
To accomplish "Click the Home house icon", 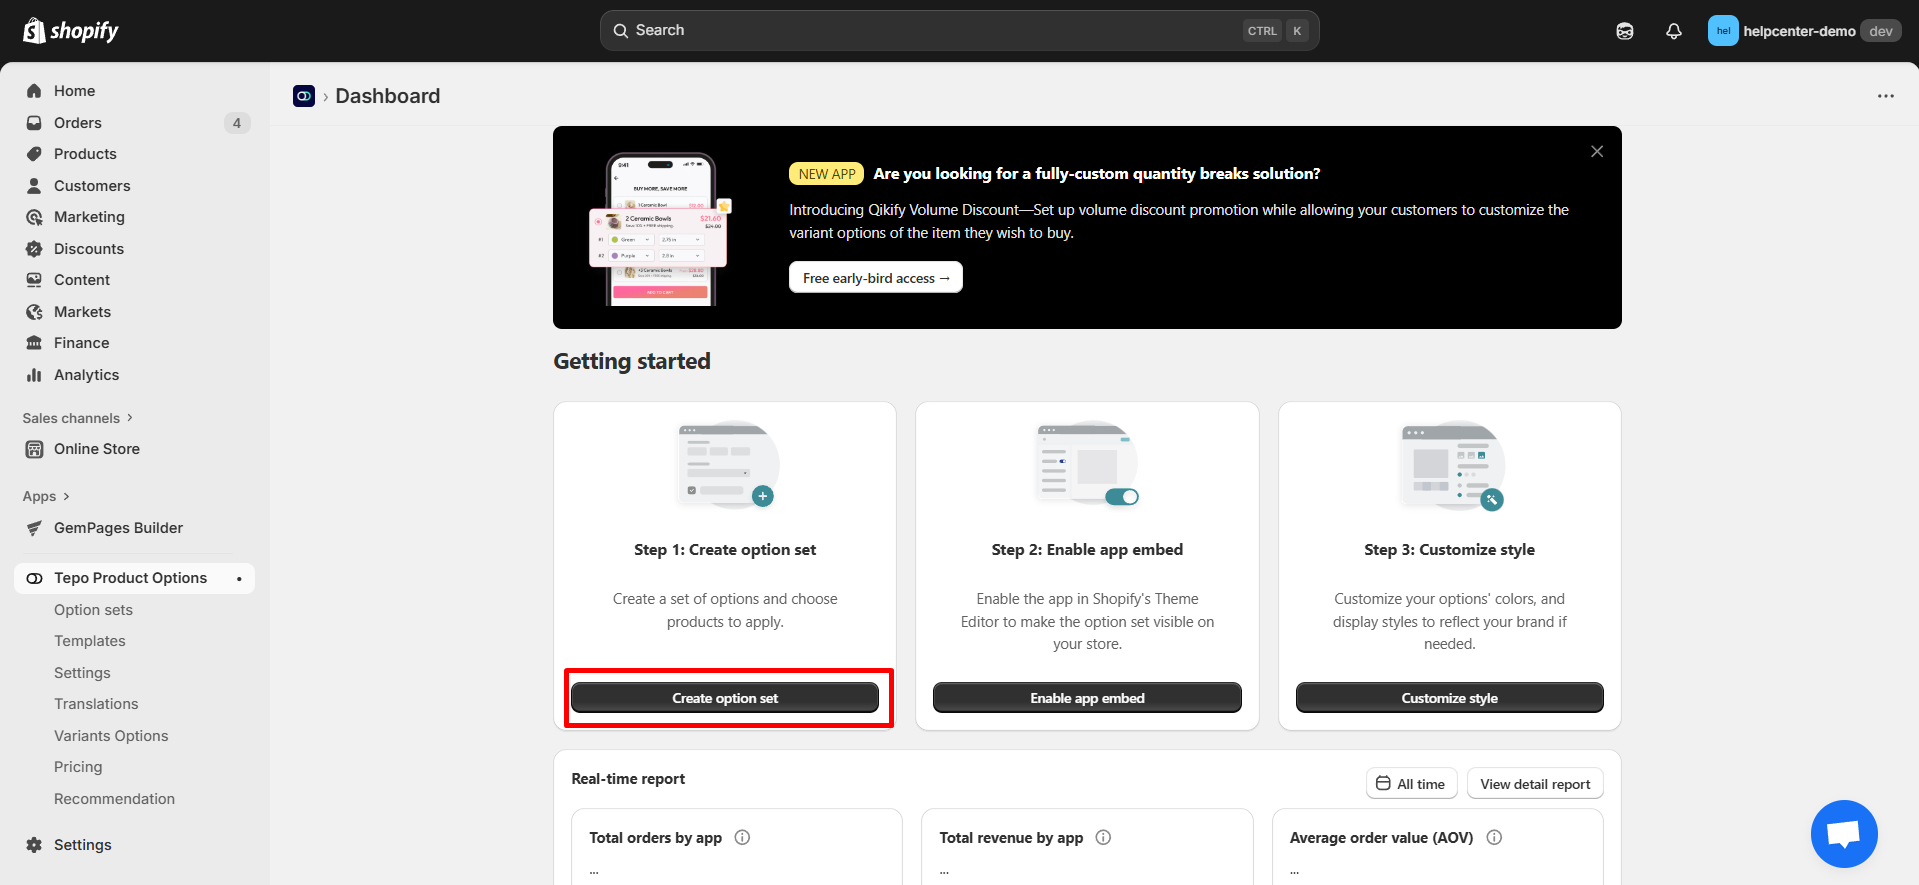I will coord(34,91).
